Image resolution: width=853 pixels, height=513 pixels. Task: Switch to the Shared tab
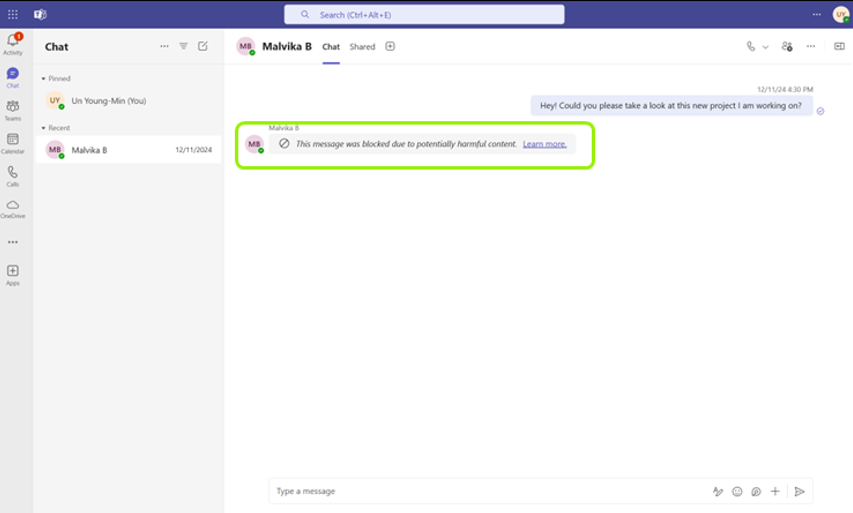(362, 47)
